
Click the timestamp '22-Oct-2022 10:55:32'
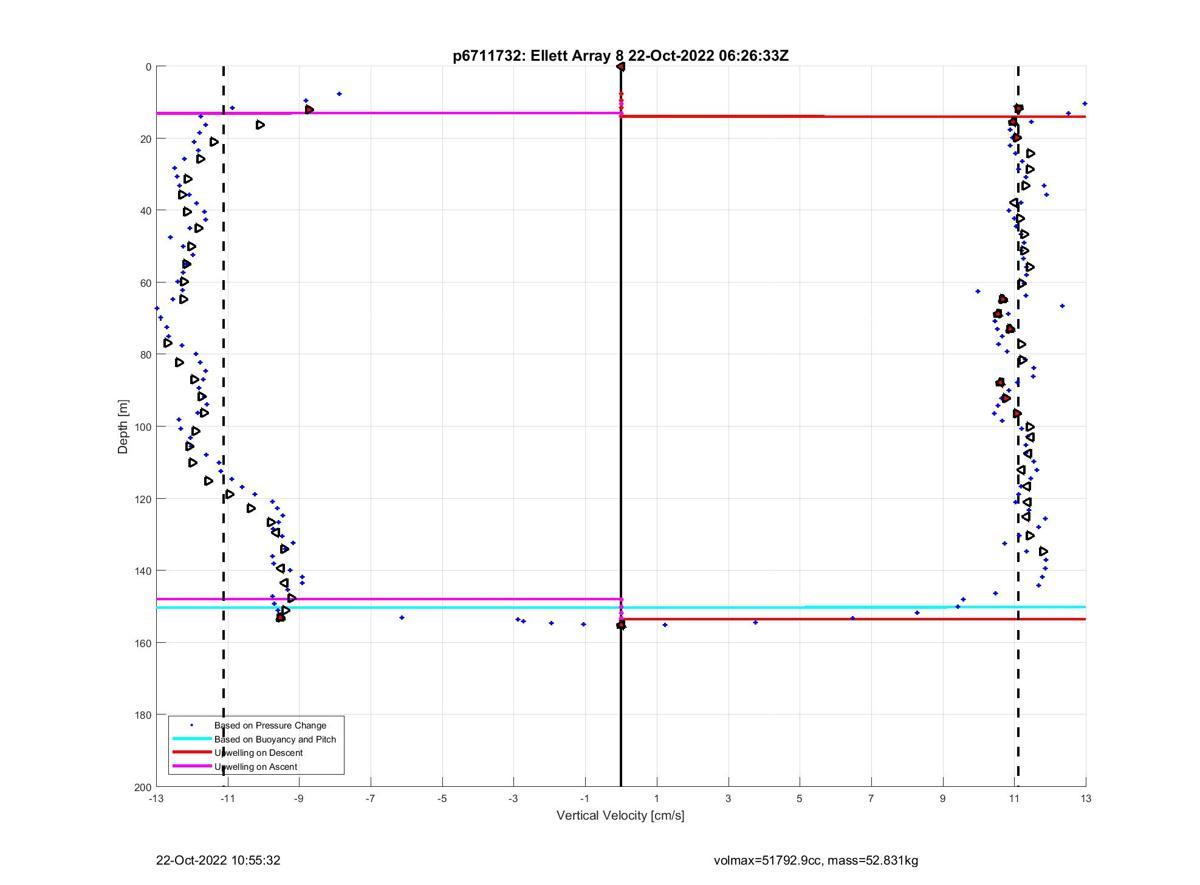(218, 860)
